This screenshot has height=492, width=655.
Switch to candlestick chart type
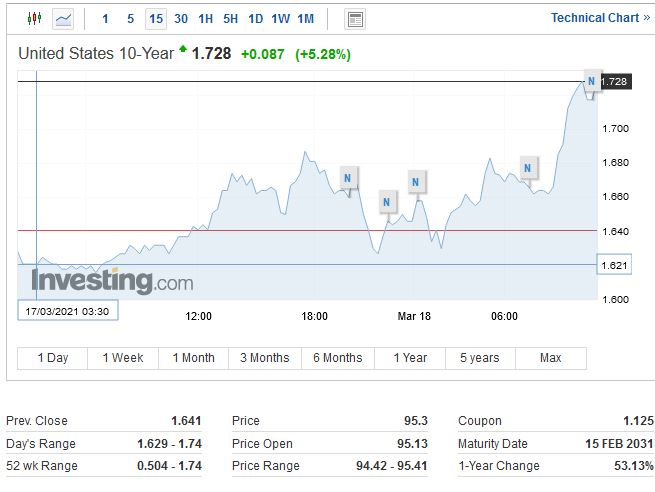tap(33, 19)
